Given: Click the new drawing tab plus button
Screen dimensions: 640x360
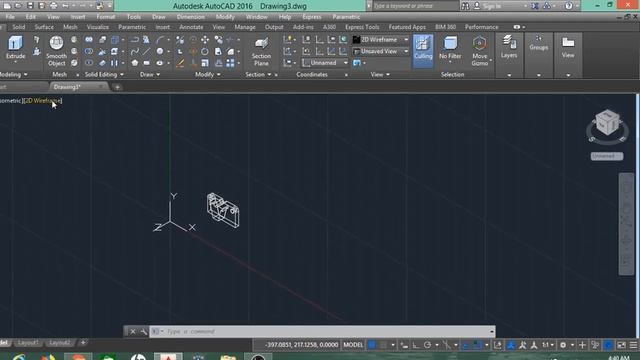Looking at the screenshot, I should pyautogui.click(x=117, y=87).
